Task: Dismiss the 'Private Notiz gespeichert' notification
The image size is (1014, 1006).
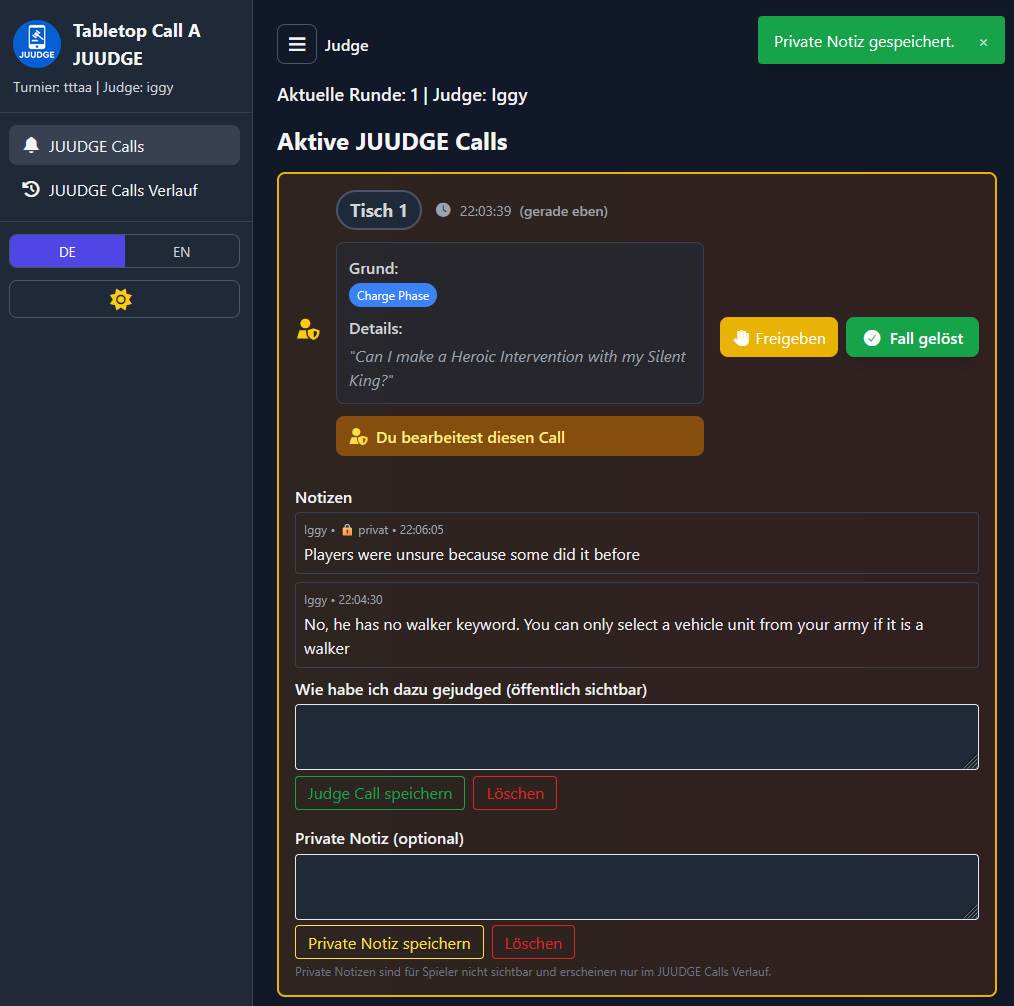Action: click(983, 42)
